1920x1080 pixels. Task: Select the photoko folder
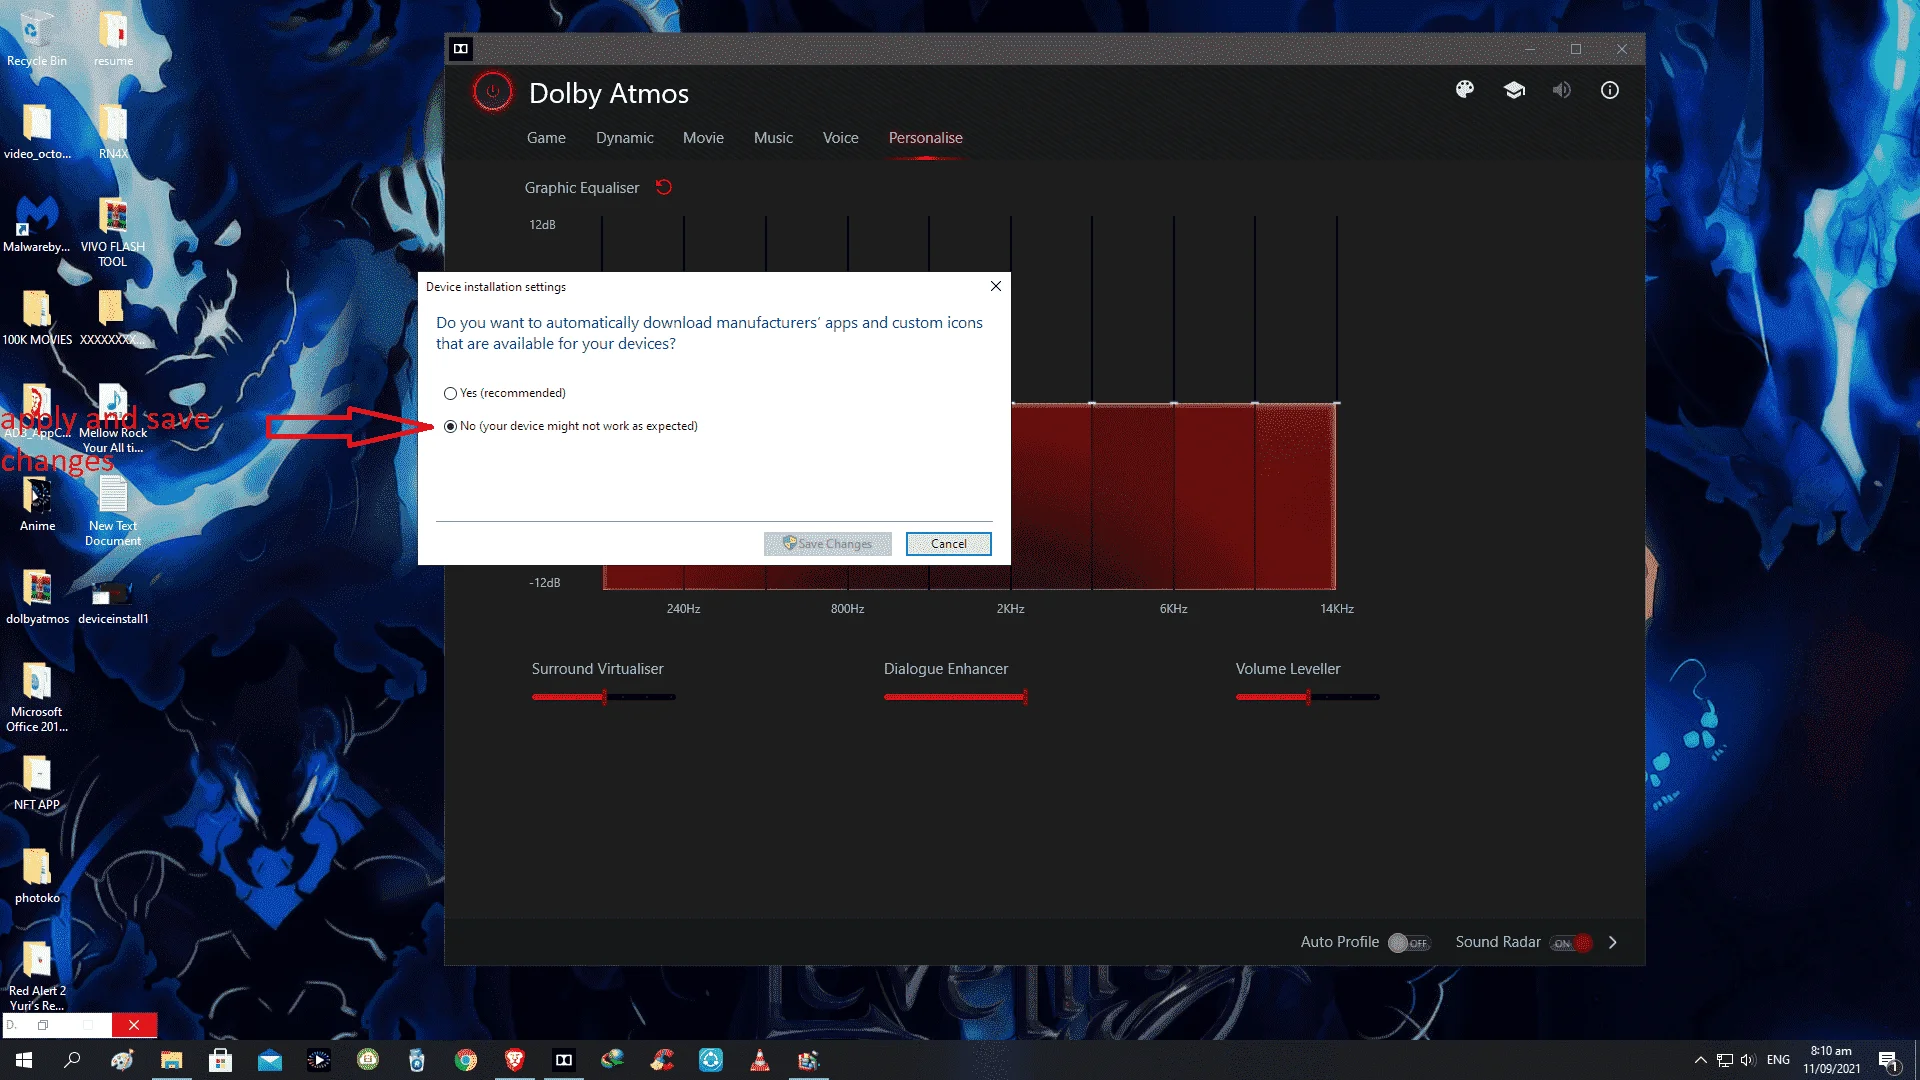coord(37,875)
